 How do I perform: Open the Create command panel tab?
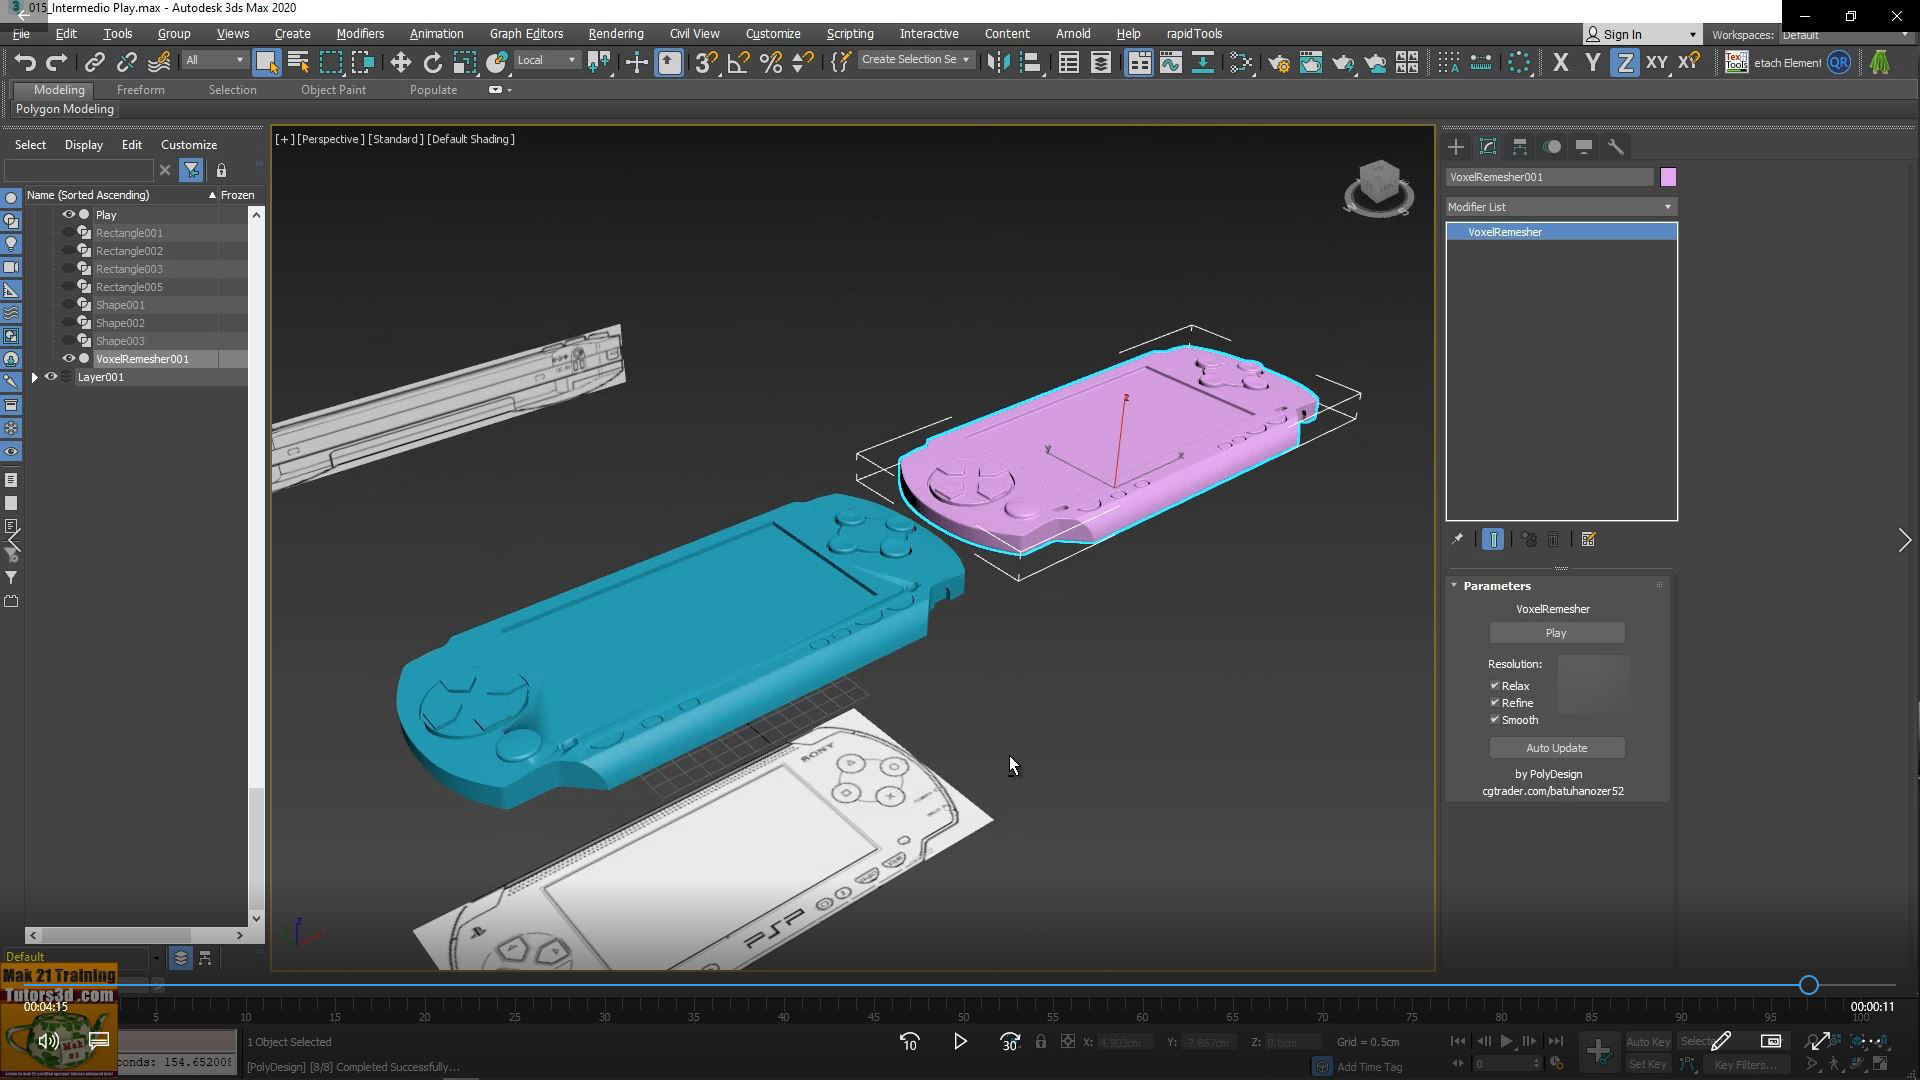click(x=1456, y=147)
